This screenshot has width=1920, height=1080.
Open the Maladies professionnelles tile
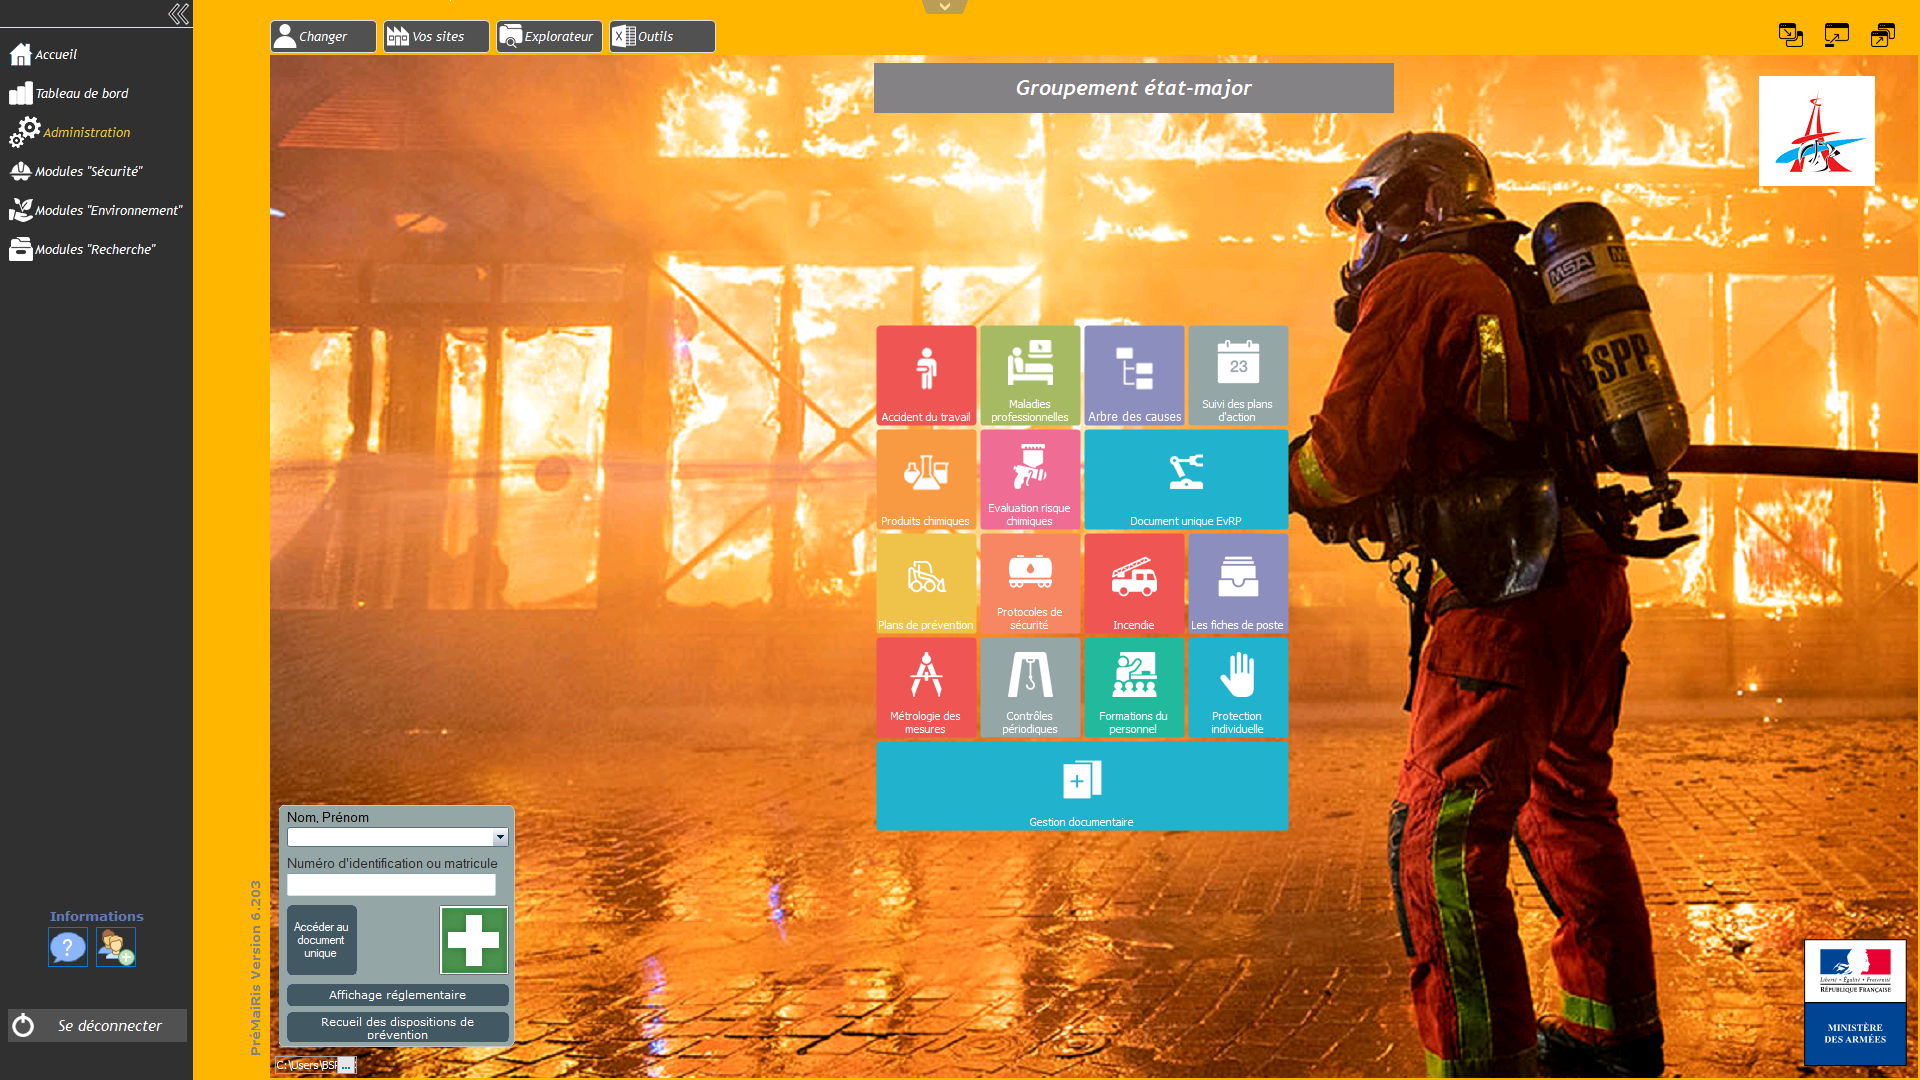pos(1030,375)
